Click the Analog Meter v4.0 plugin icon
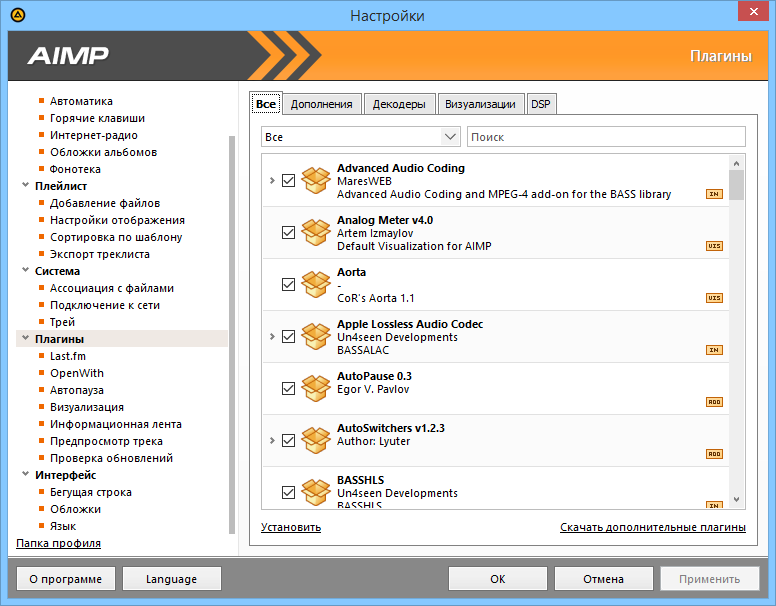 [x=316, y=233]
